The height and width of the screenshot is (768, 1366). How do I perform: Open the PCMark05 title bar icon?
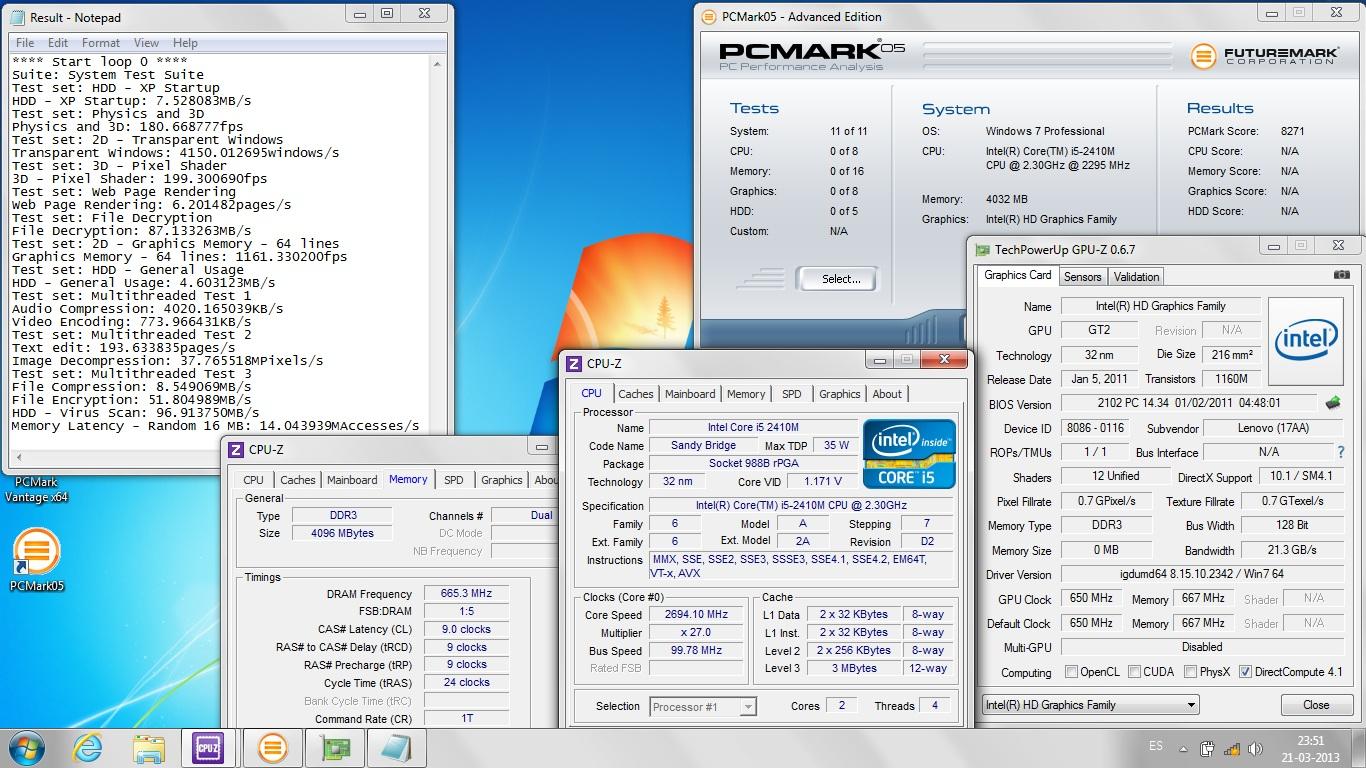(709, 16)
